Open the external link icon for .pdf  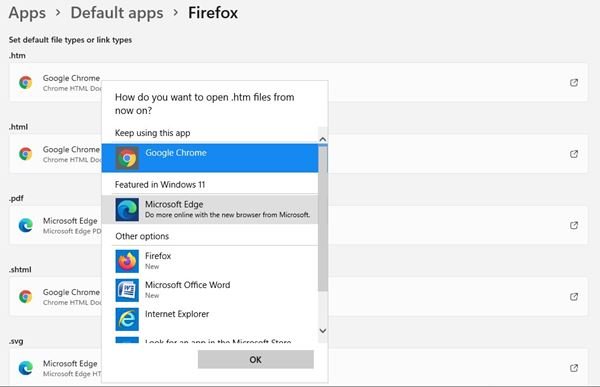click(574, 225)
